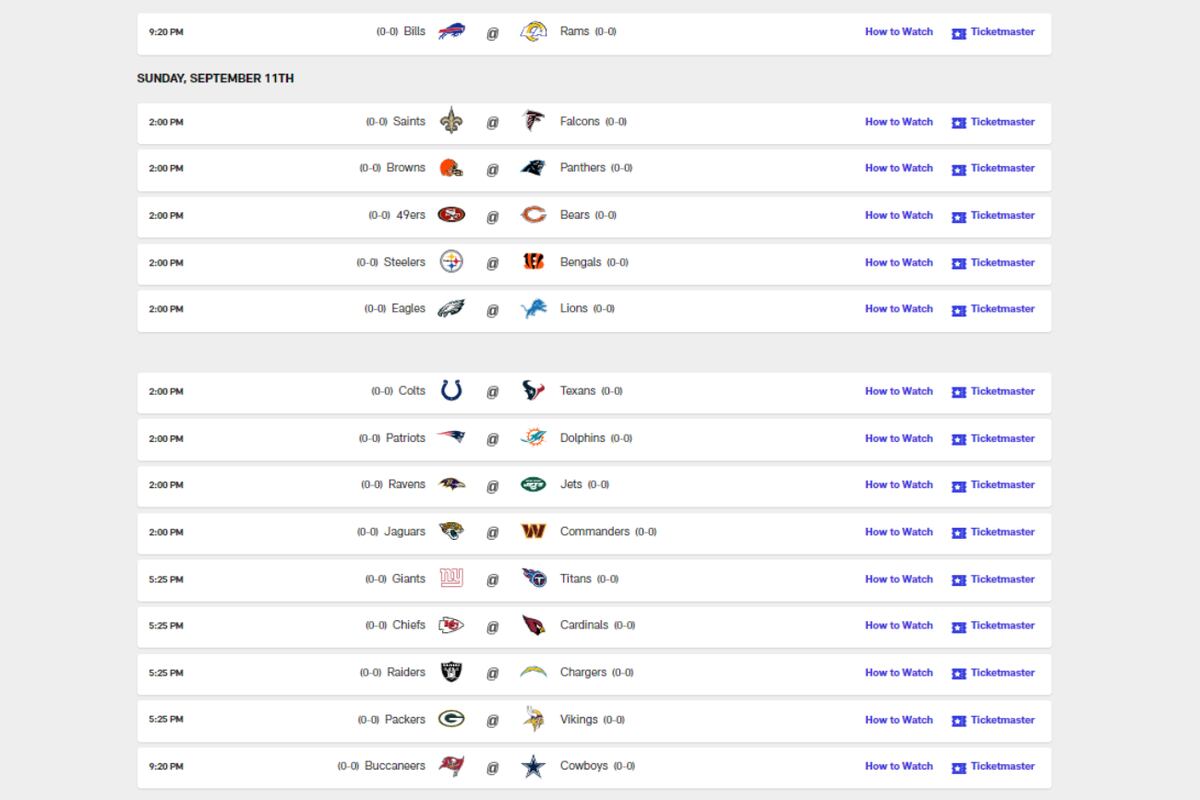Click the Vikings team logo
The image size is (1200, 800).
click(x=534, y=719)
